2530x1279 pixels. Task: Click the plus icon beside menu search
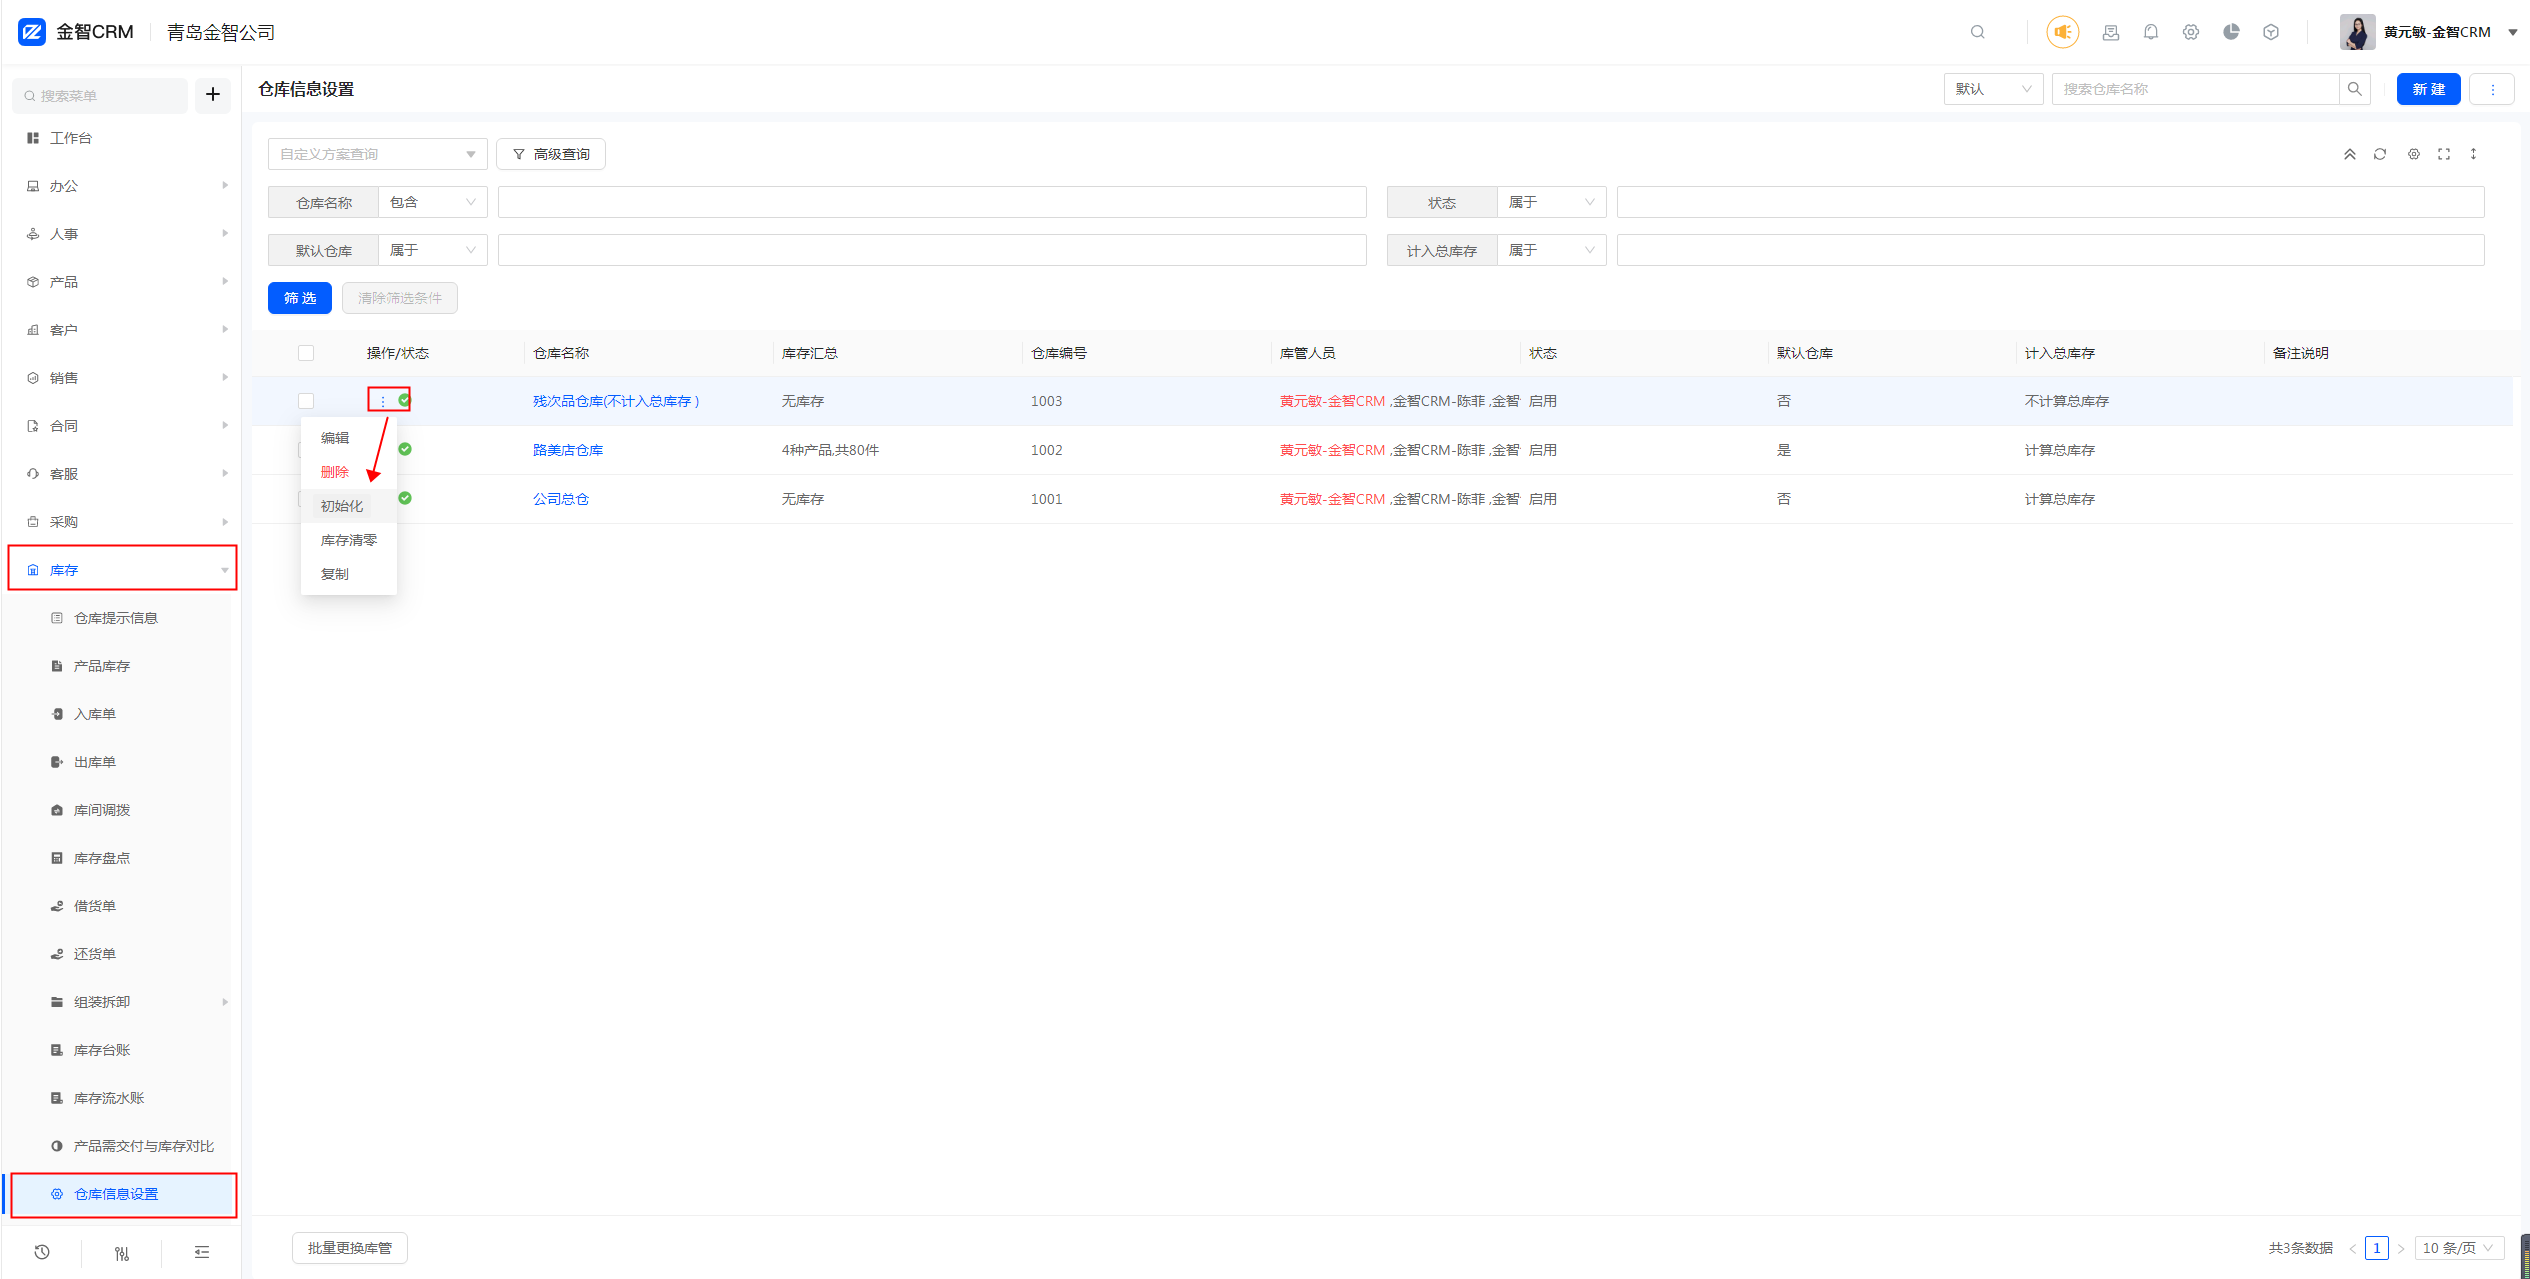tap(212, 95)
